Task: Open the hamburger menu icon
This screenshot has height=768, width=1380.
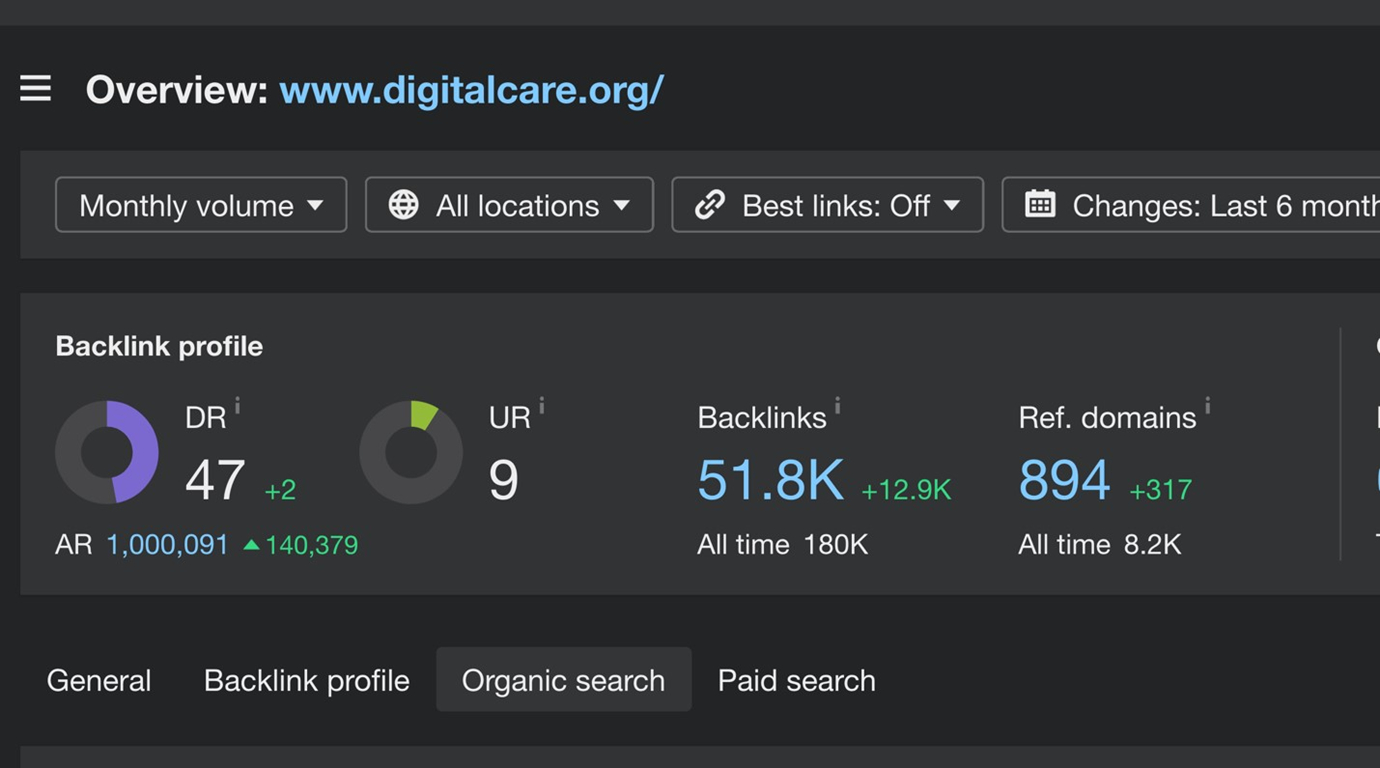Action: (x=35, y=89)
